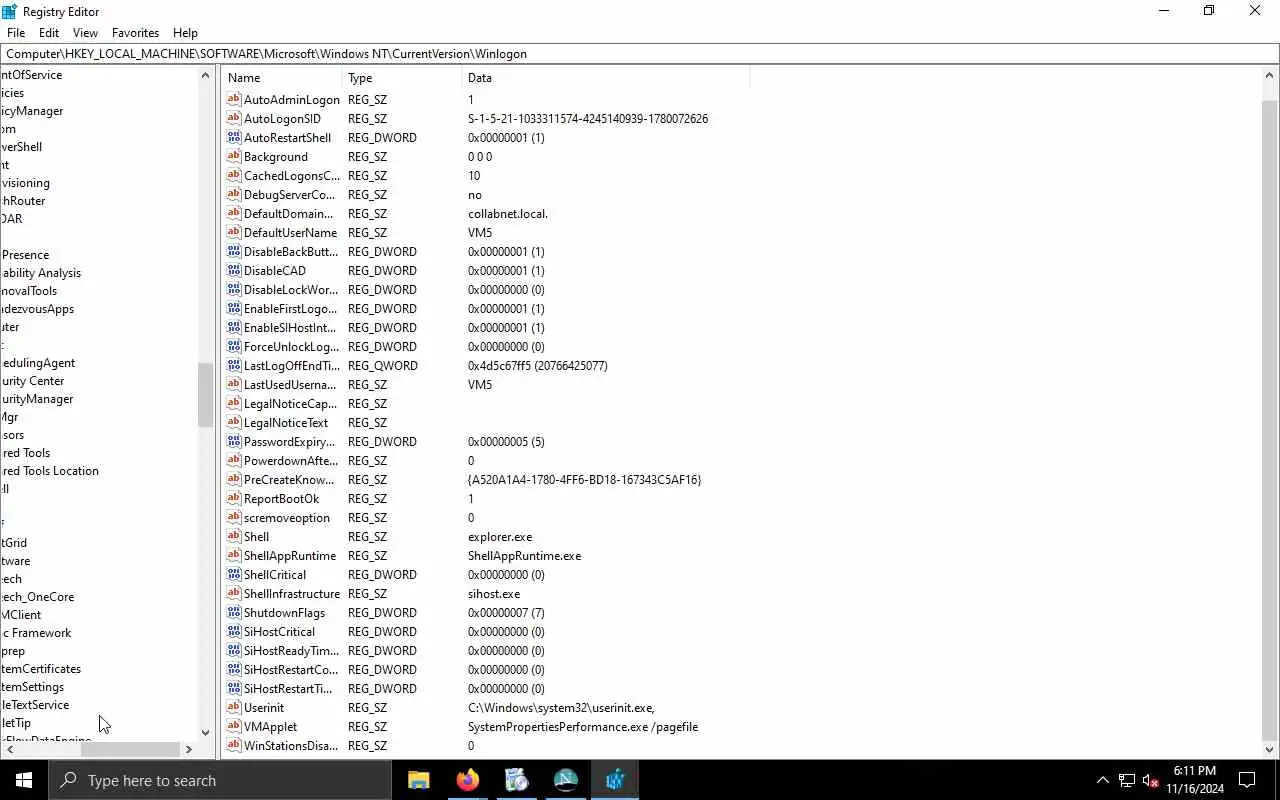The image size is (1280, 800).
Task: Click the registry path address bar
Action: [640, 54]
